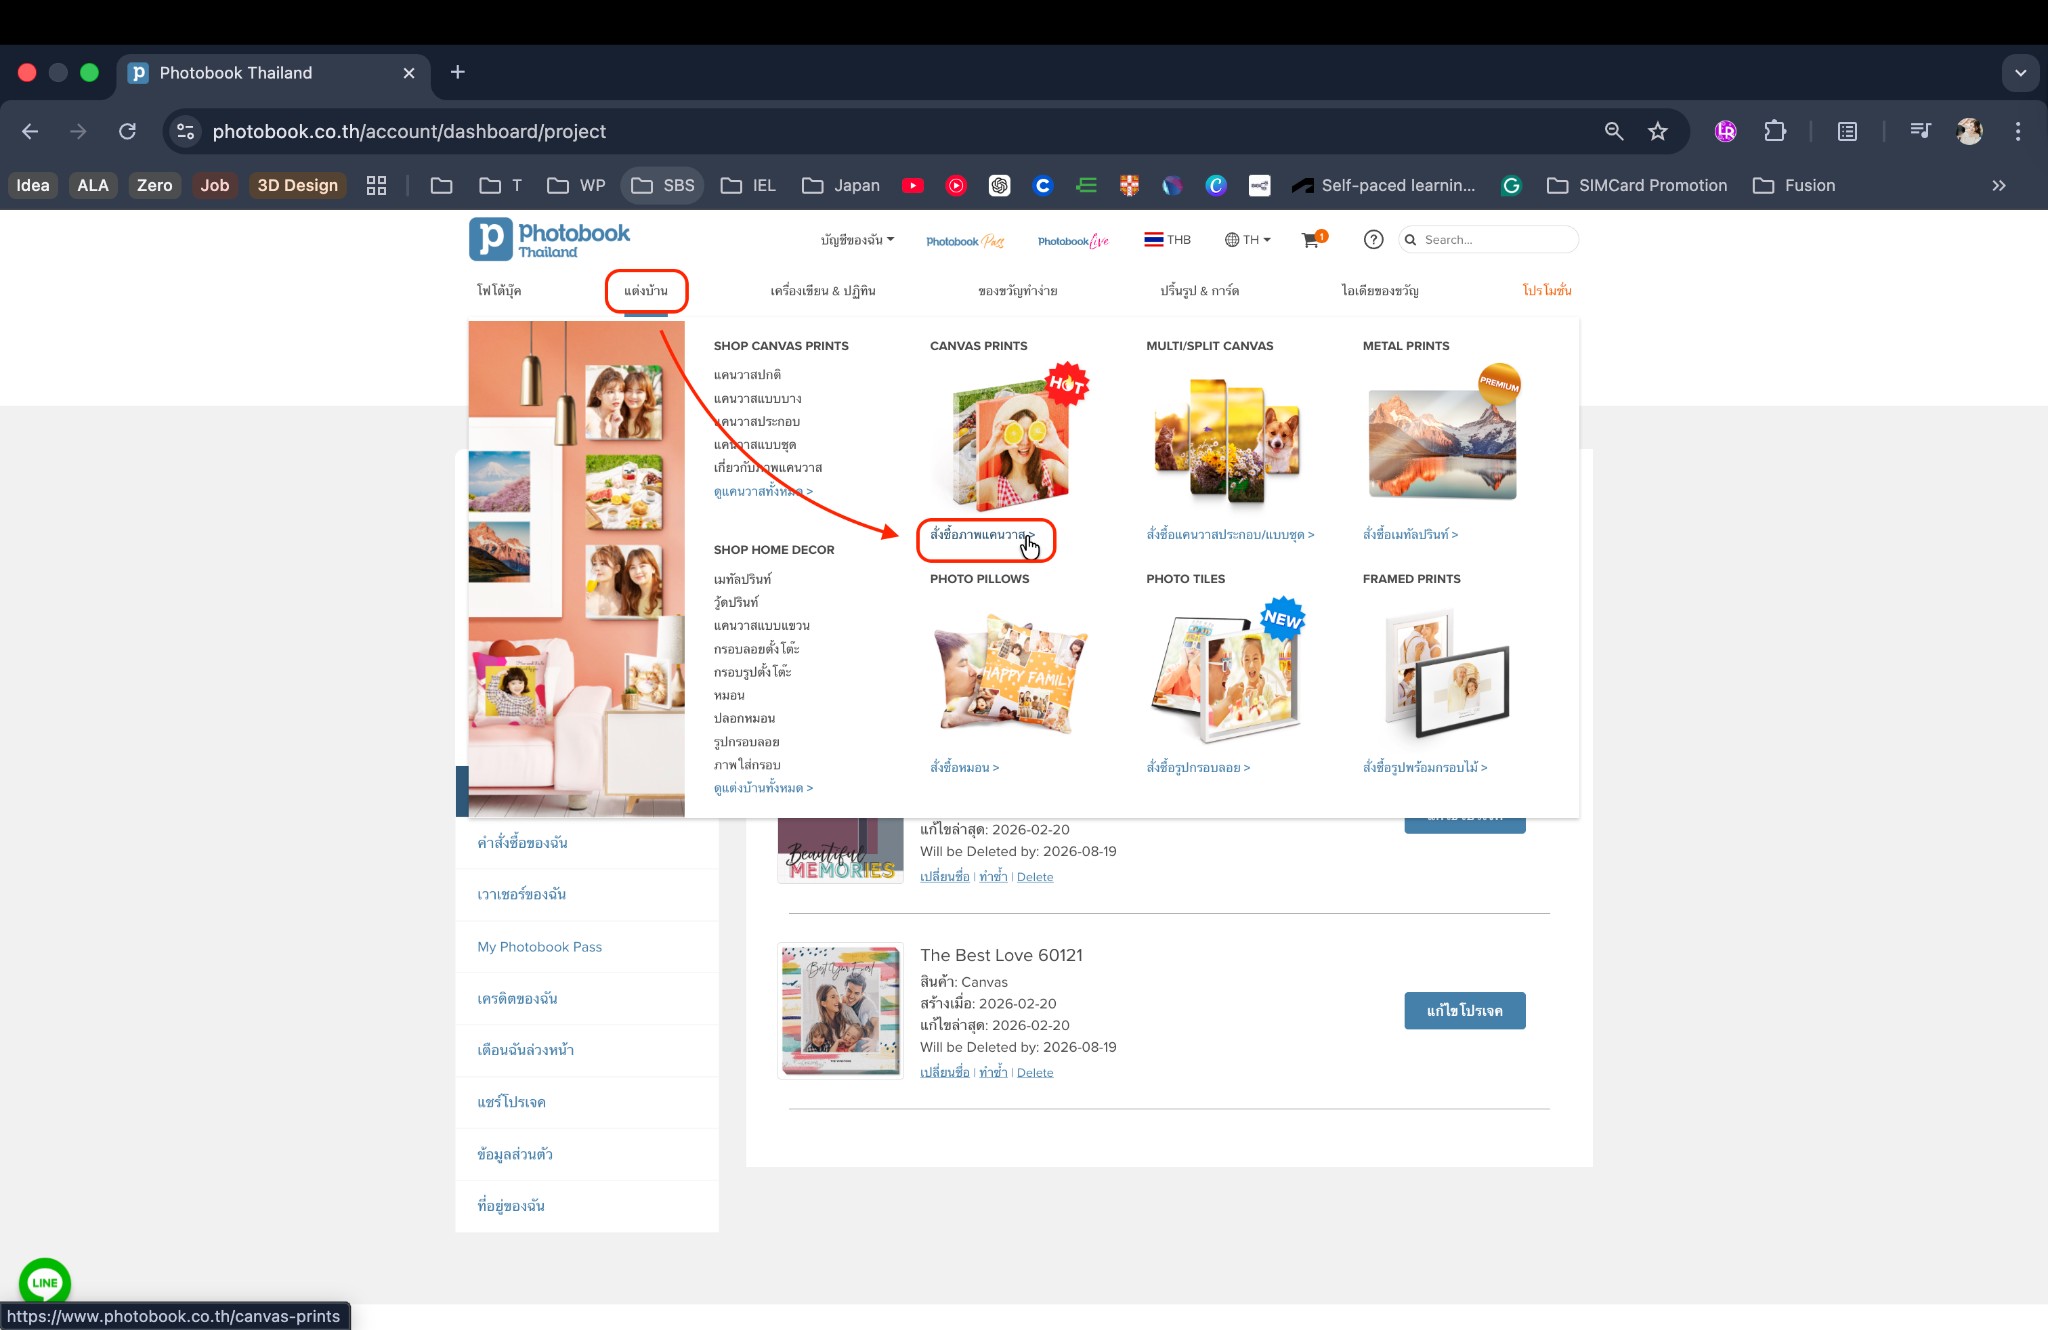Screen dimensions: 2048x1330
Task: Reload the page with the refresh icon
Action: pyautogui.click(x=127, y=131)
